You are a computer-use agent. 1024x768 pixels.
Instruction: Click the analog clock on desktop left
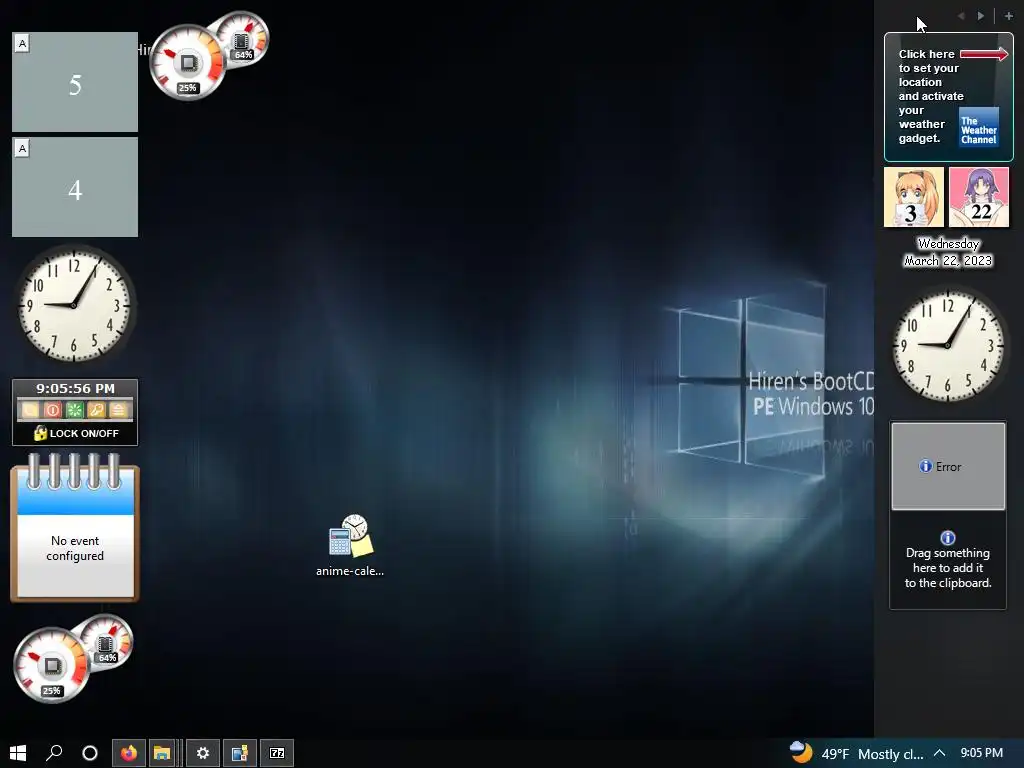coord(74,304)
